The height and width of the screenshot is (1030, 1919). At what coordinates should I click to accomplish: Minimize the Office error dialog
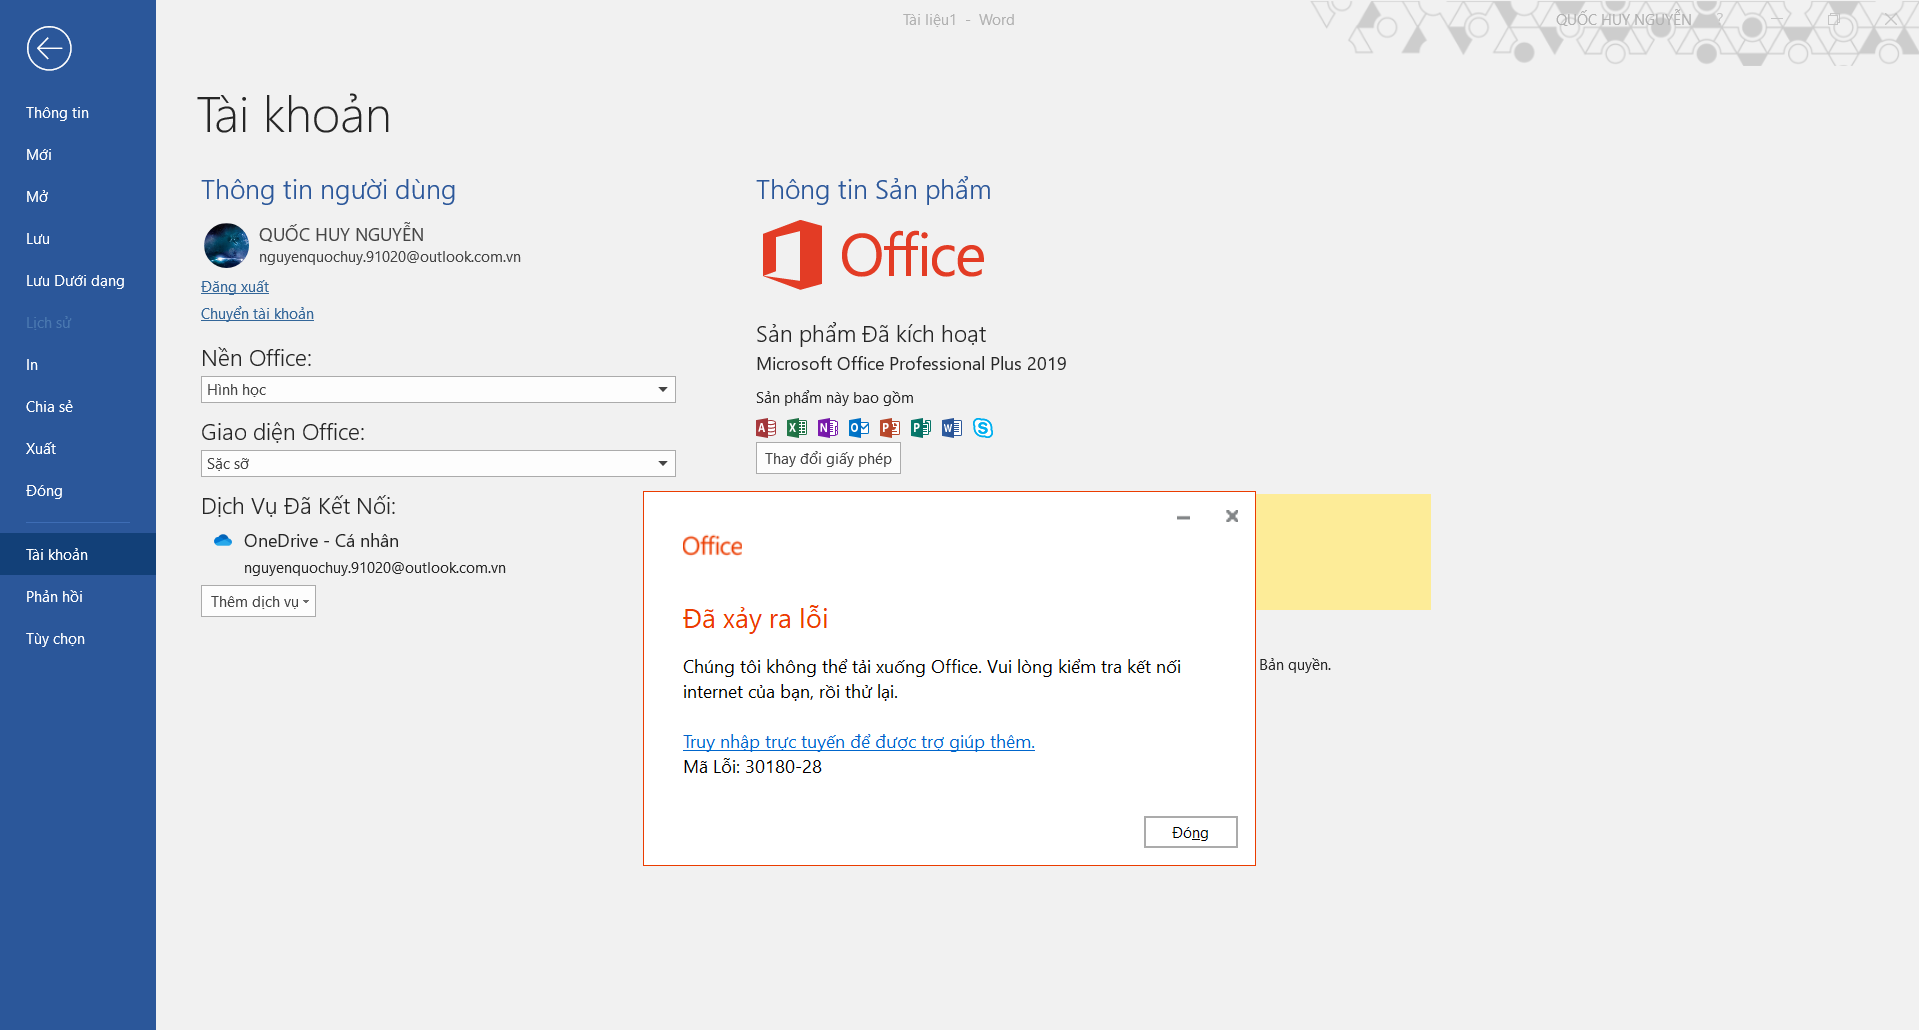1183,517
